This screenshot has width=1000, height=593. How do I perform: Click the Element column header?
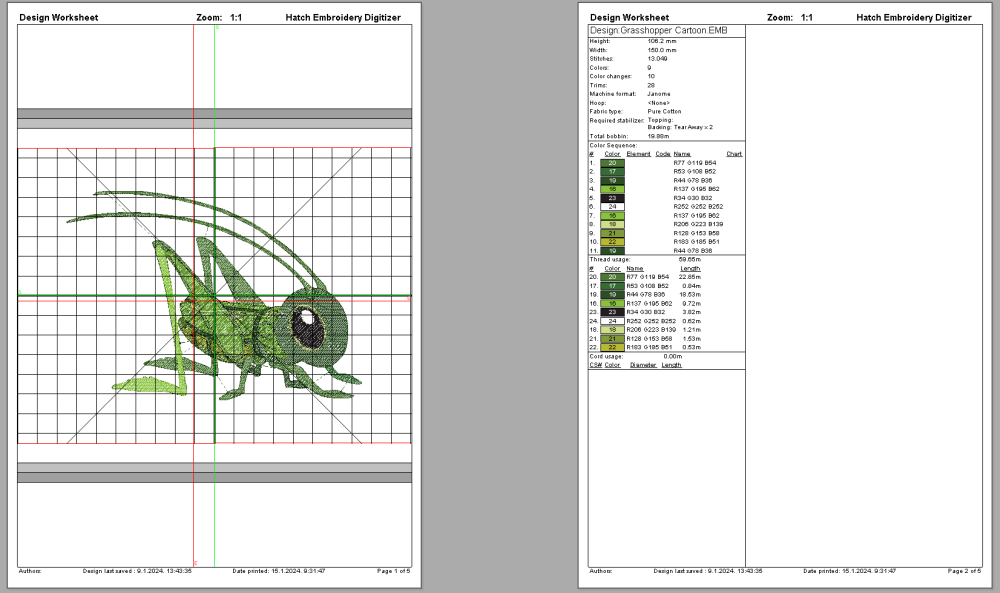(x=638, y=154)
